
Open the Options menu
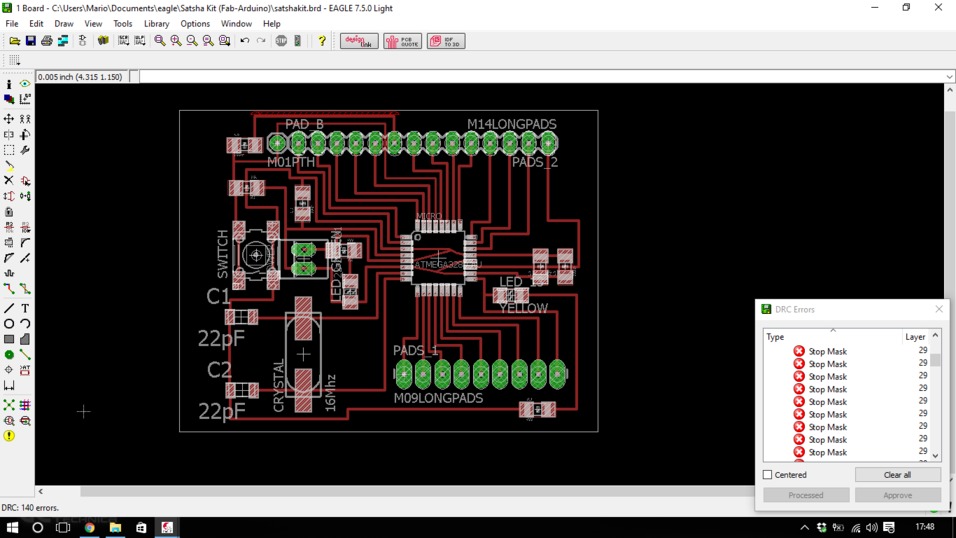point(195,24)
